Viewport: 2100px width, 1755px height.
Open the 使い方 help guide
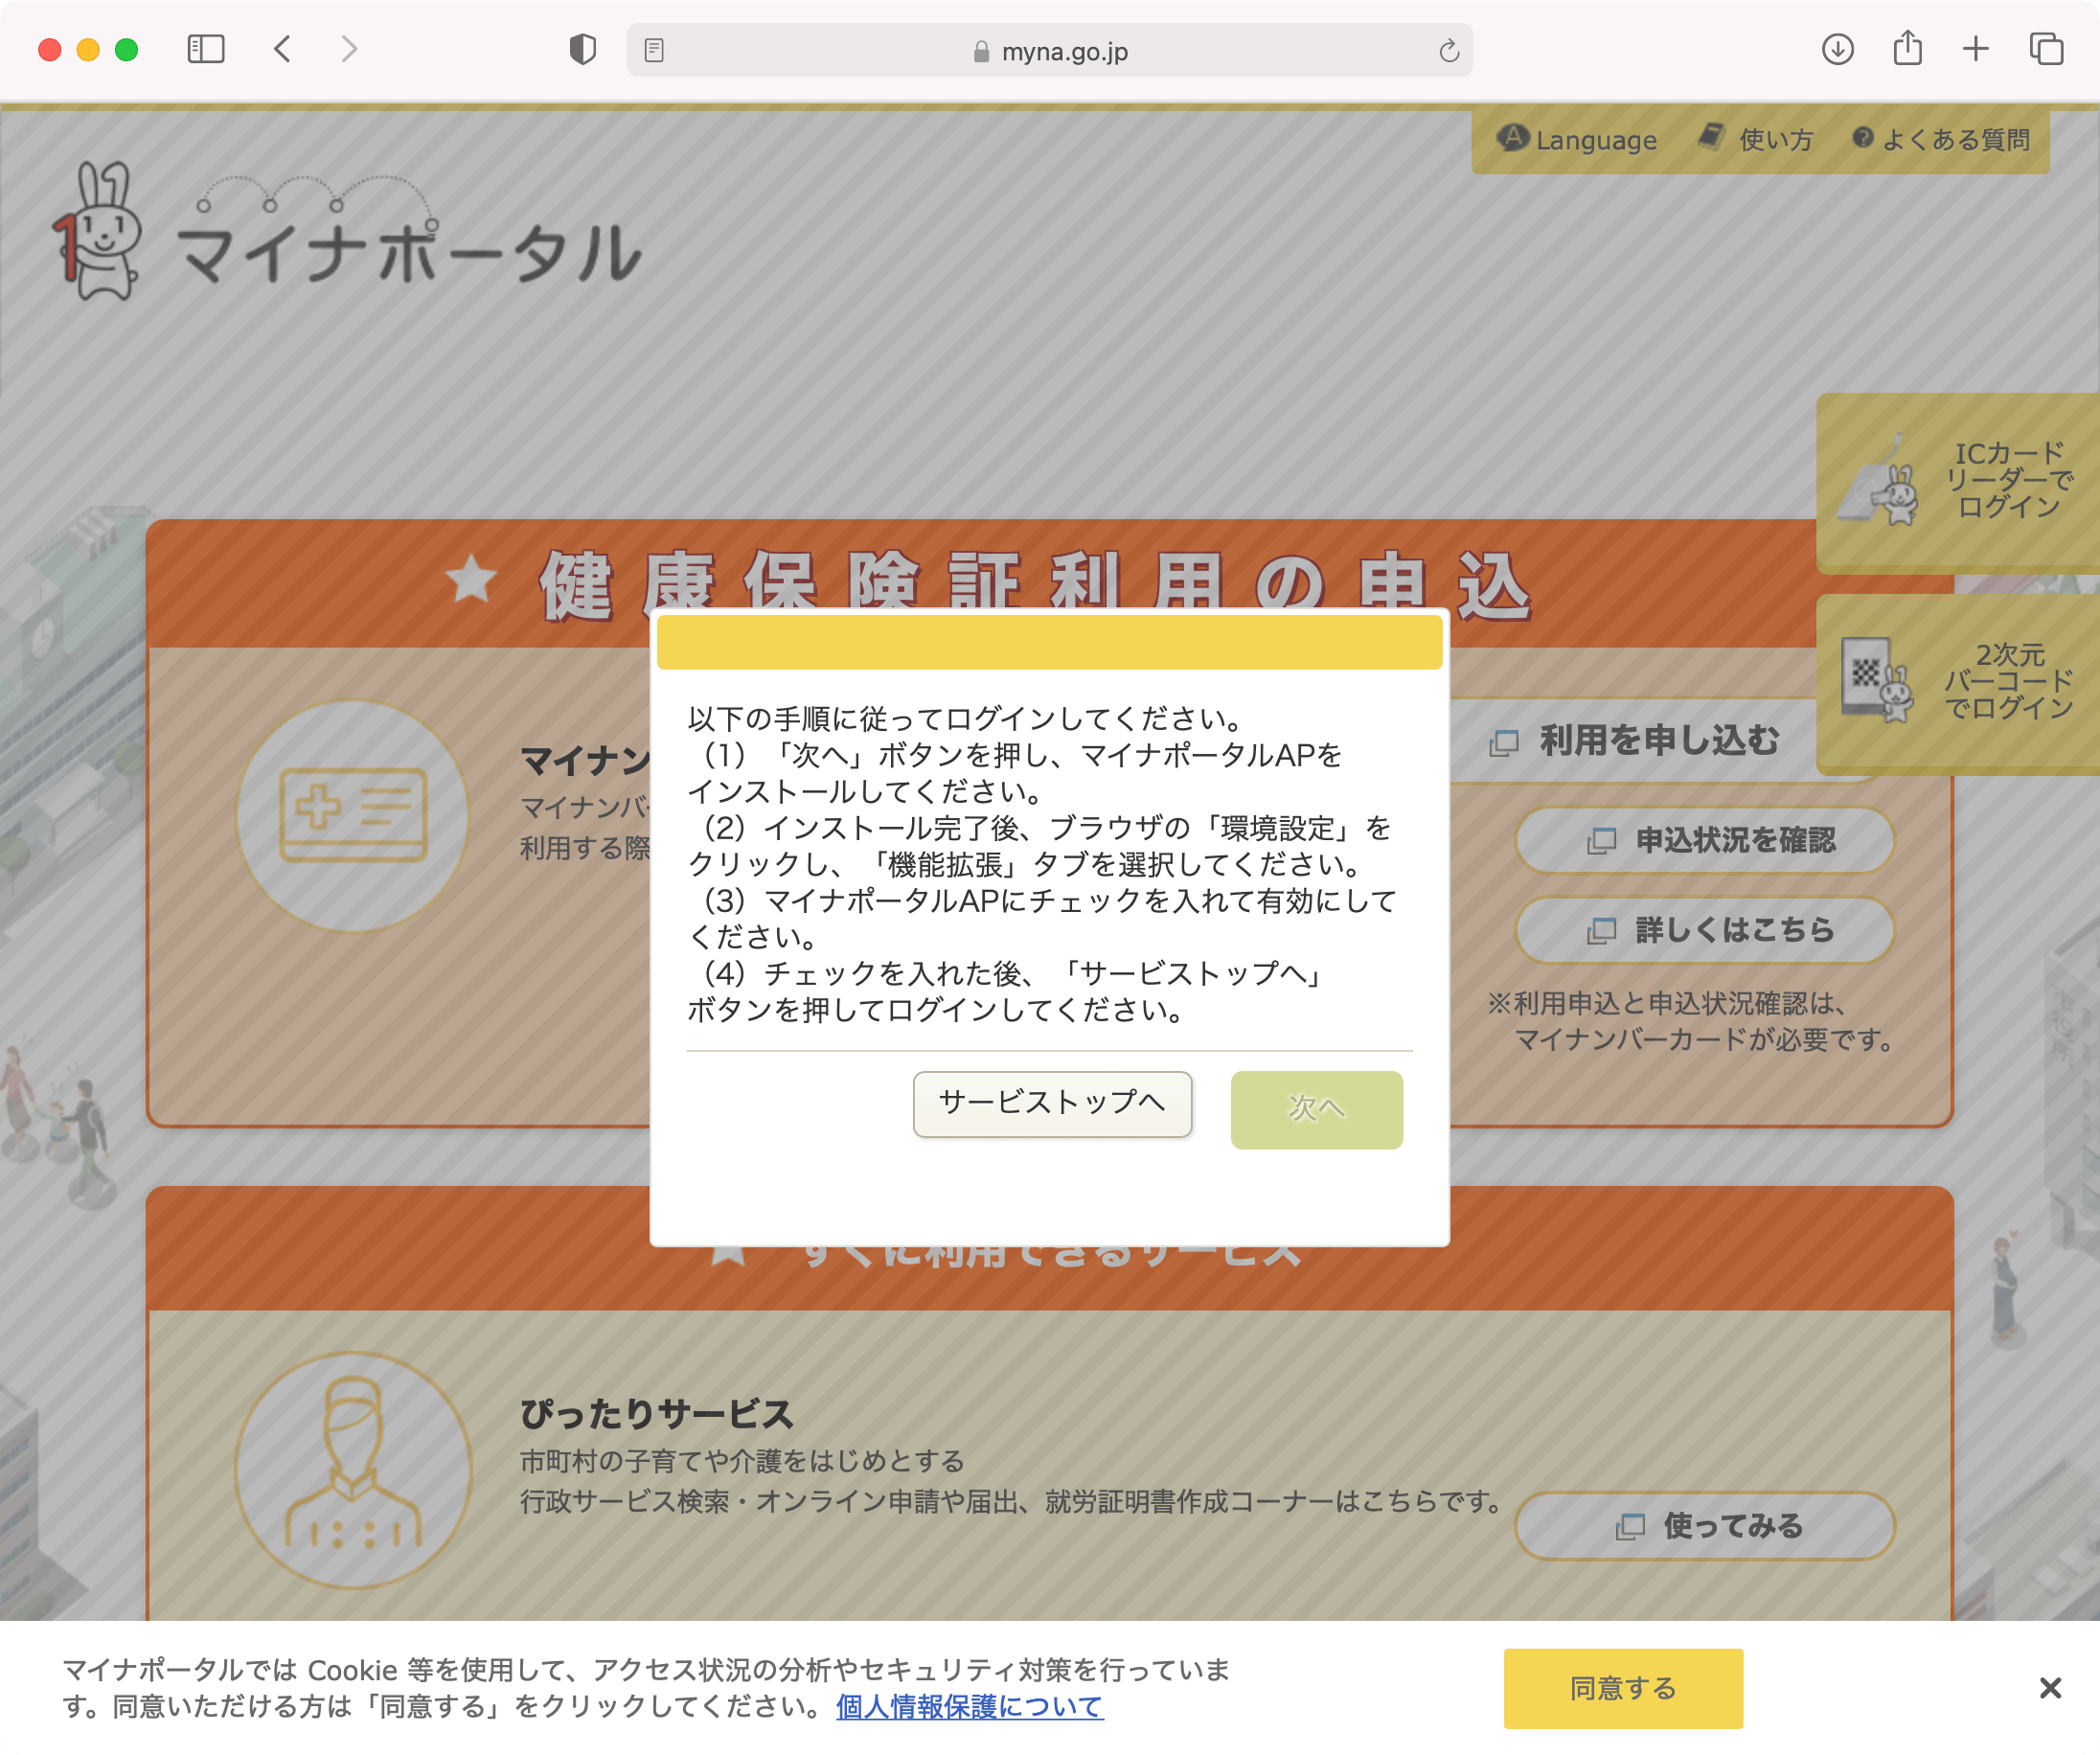click(1755, 139)
